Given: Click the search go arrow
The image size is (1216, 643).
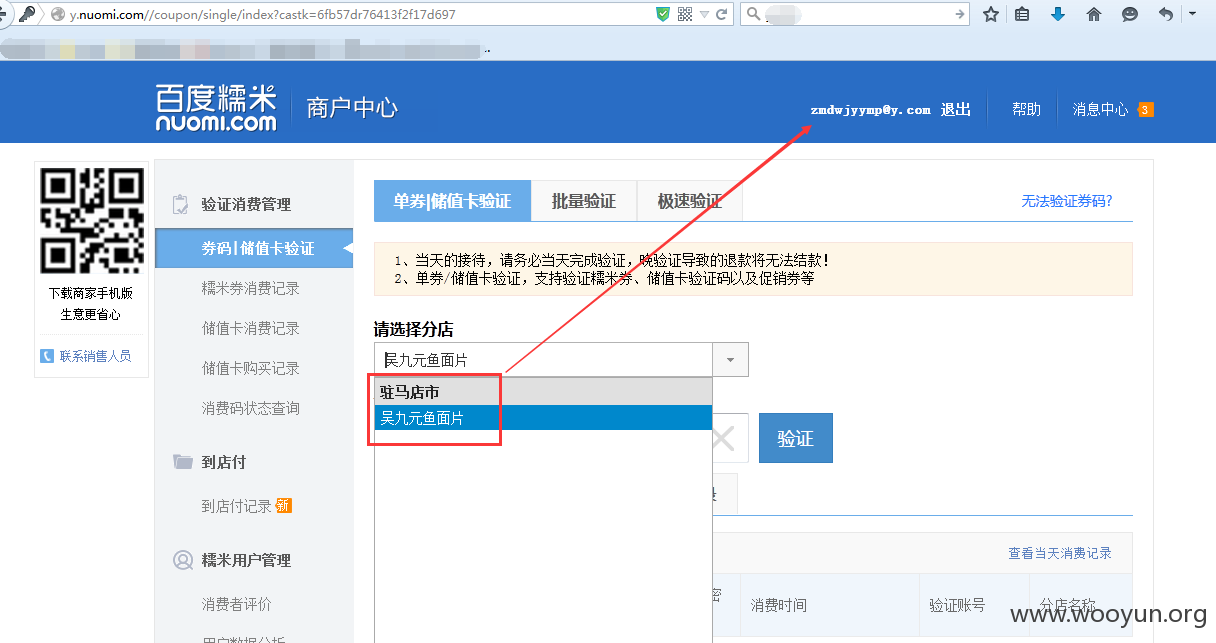Looking at the screenshot, I should pos(960,14).
